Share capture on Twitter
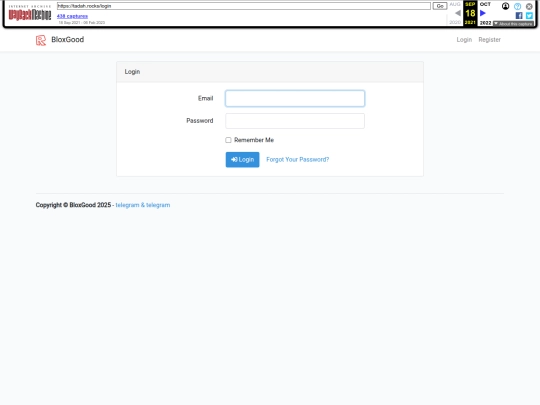Screen dimensions: 540x405 pyautogui.click(x=529, y=15)
